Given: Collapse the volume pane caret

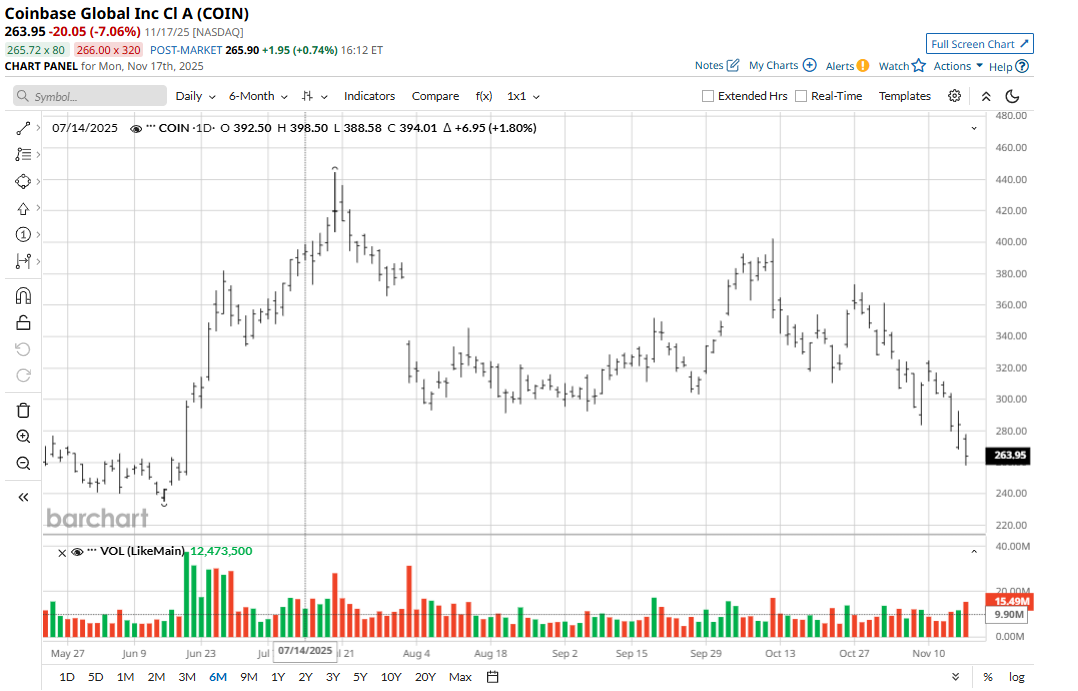Looking at the screenshot, I should pyautogui.click(x=974, y=551).
